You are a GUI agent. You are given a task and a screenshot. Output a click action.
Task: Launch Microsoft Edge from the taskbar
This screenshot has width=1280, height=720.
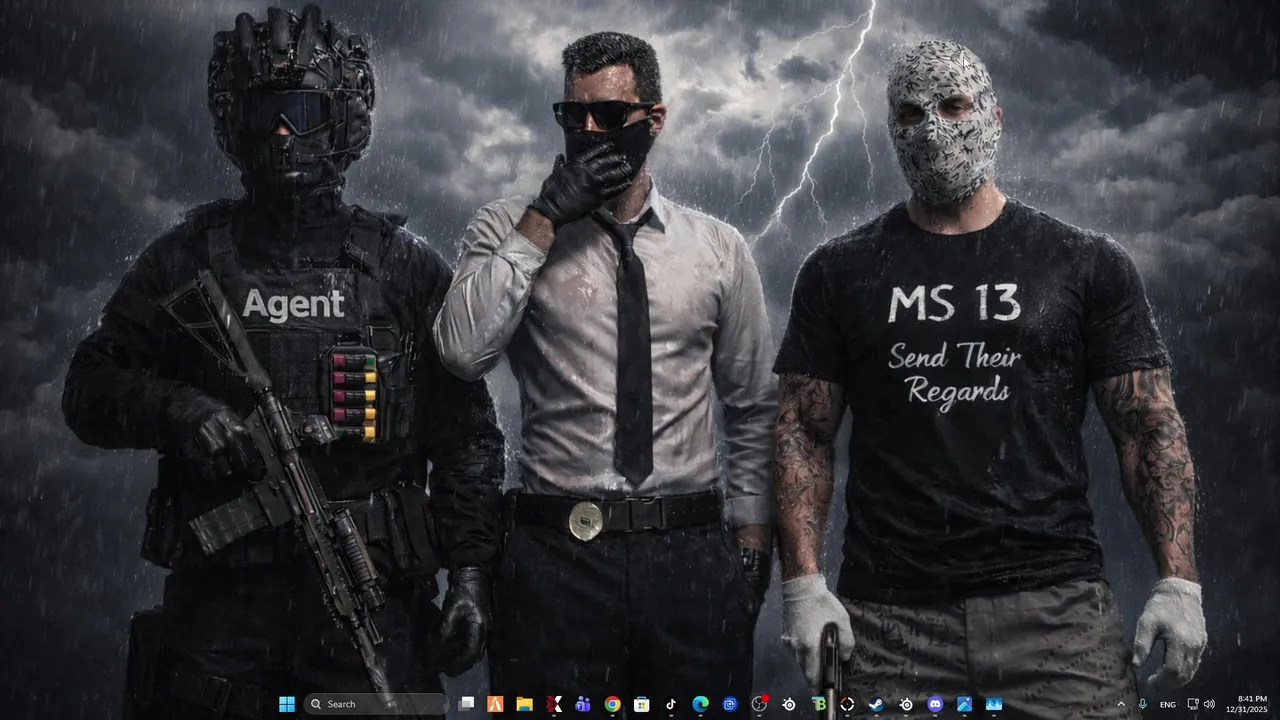click(700, 704)
